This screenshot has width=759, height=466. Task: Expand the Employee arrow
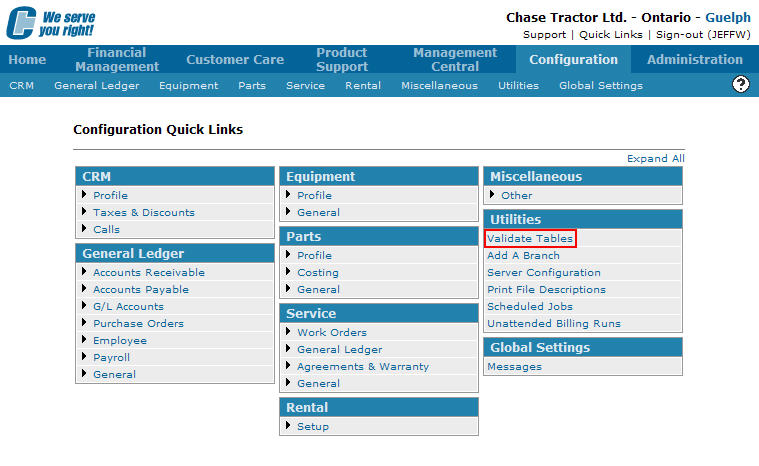coord(84,339)
